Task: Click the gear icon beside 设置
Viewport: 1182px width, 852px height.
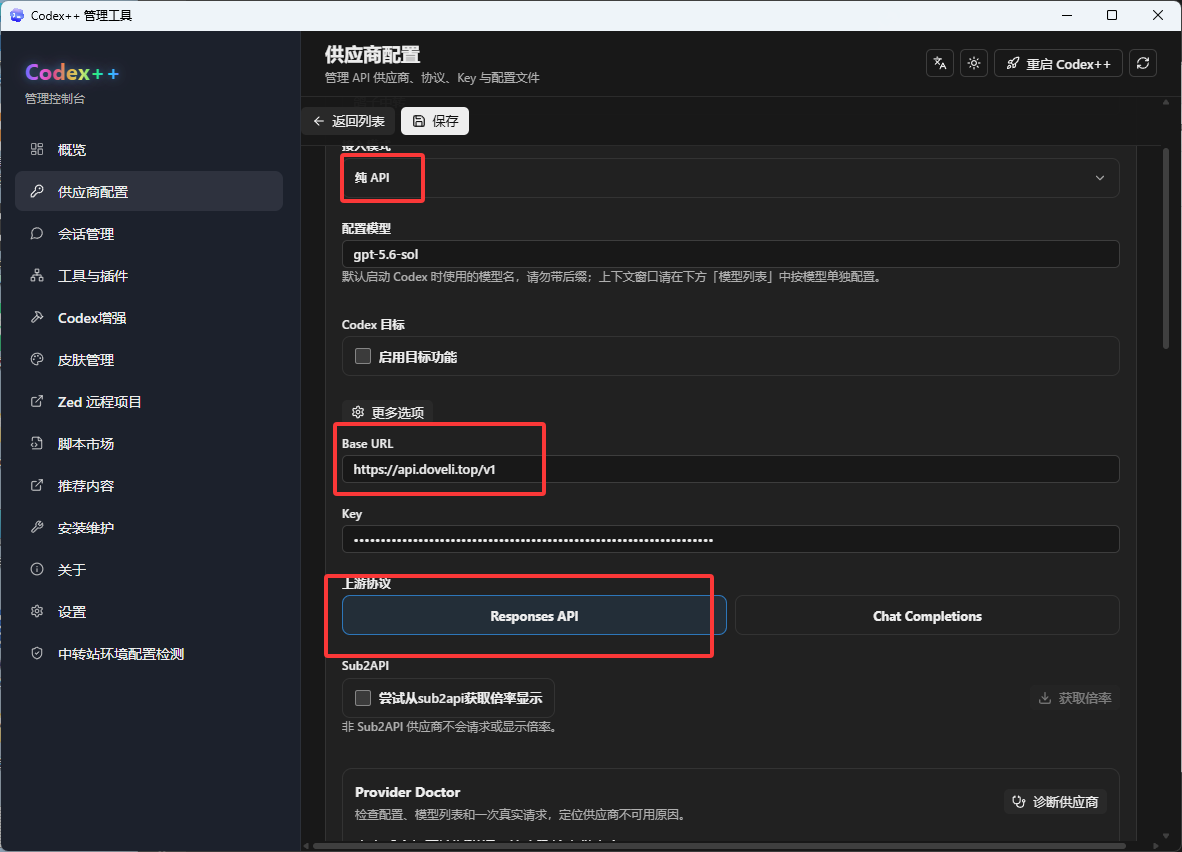Action: [37, 611]
